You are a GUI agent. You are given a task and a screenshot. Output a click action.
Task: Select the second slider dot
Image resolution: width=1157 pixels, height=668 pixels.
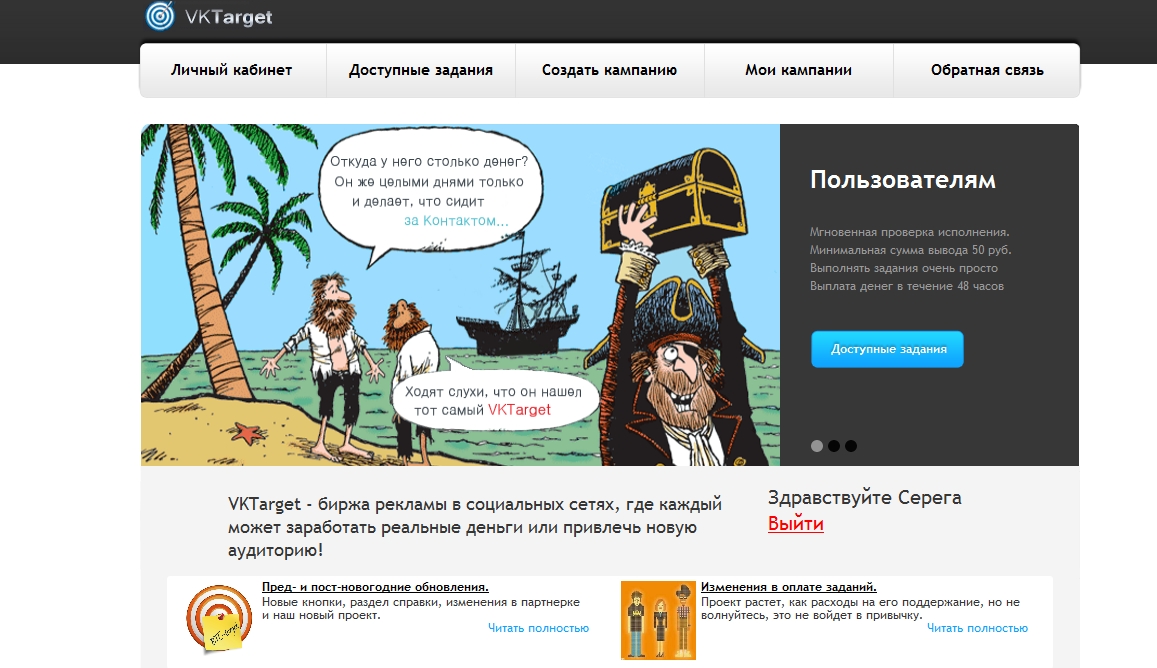click(834, 446)
